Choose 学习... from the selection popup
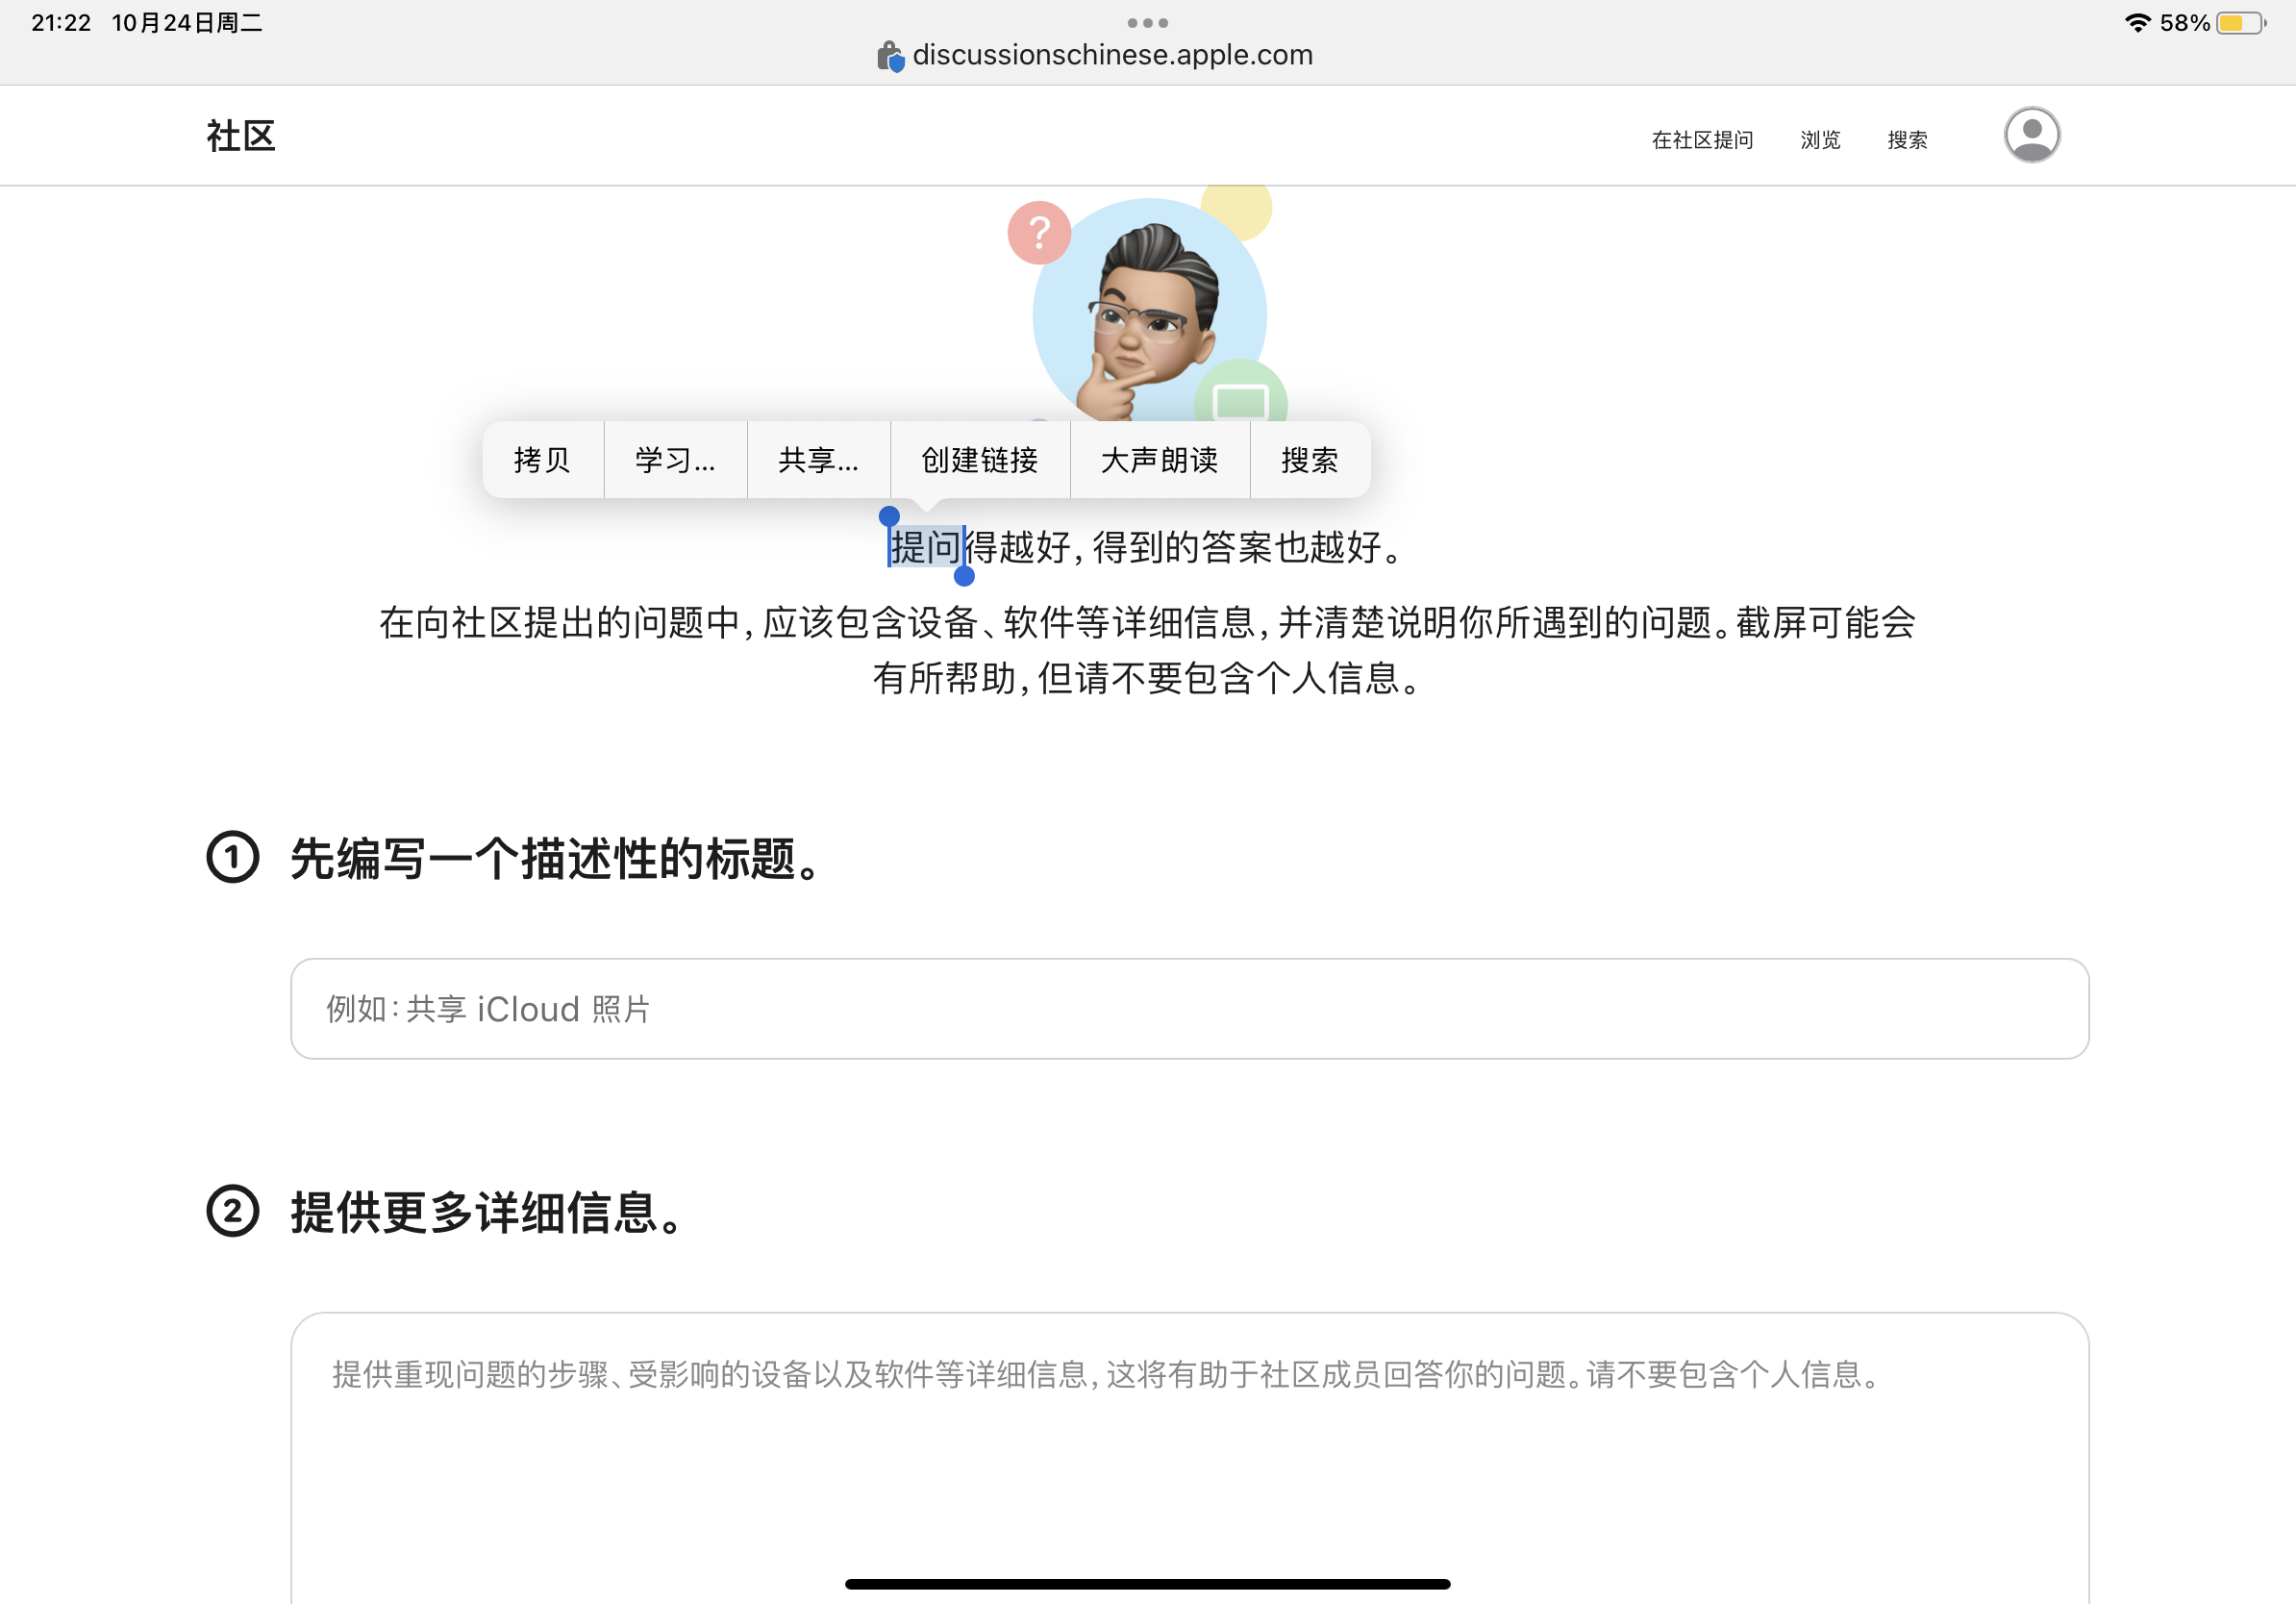 (675, 460)
